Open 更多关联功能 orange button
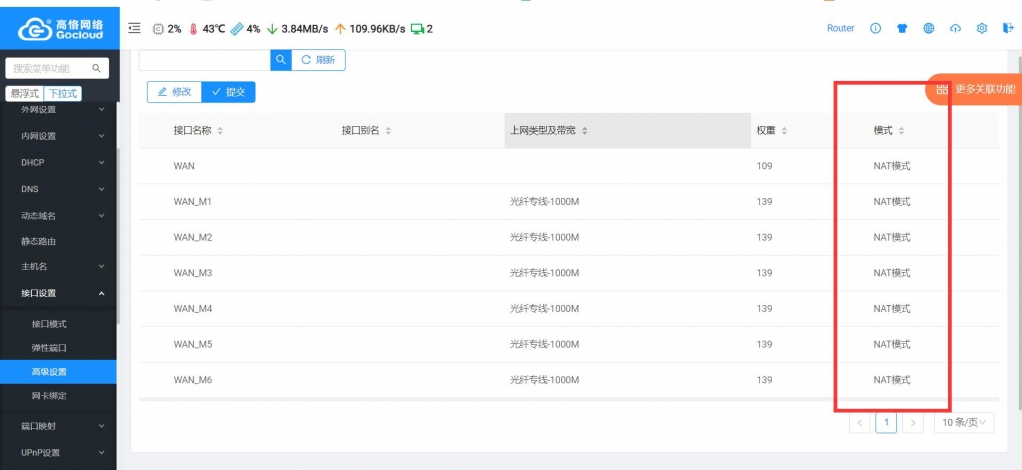The width and height of the screenshot is (1022, 470). [x=974, y=89]
